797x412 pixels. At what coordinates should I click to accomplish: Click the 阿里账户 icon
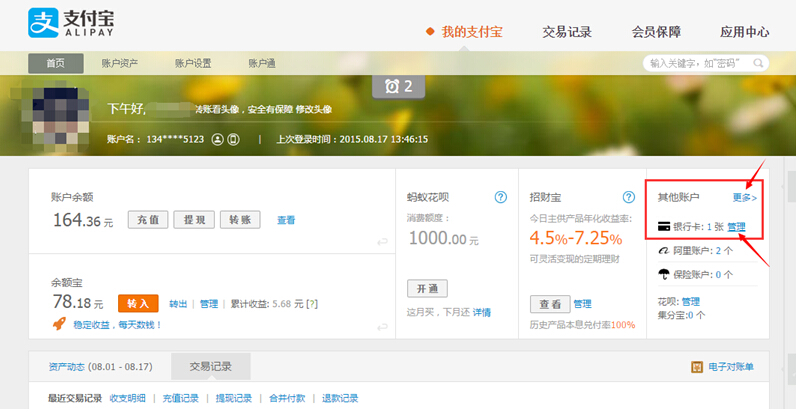click(664, 250)
